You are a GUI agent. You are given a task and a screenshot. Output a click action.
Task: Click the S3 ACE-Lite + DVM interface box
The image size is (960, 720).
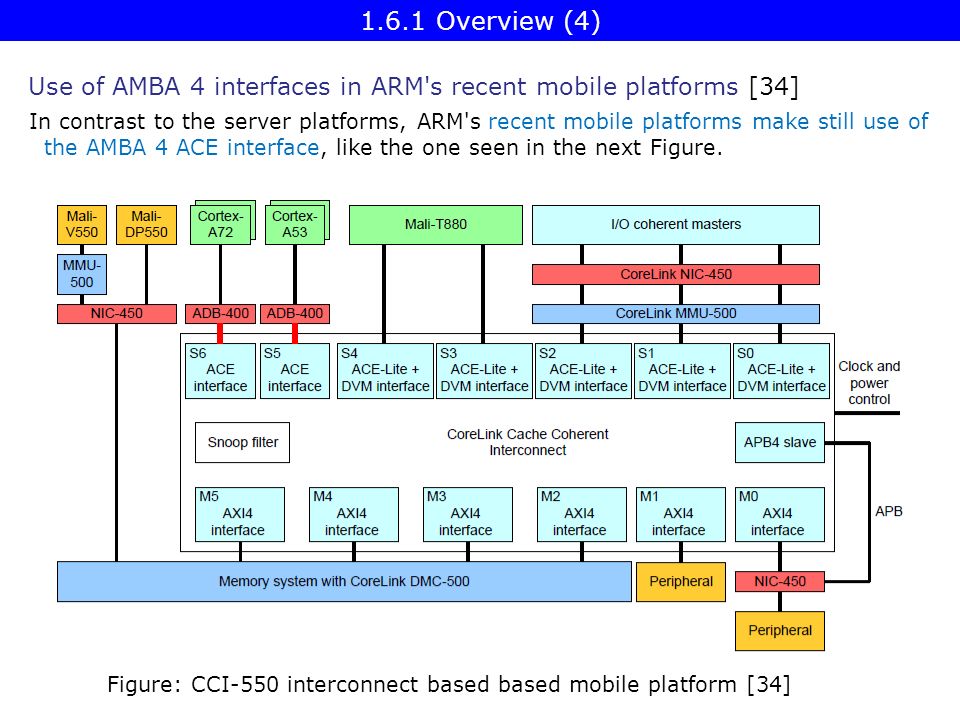point(484,371)
